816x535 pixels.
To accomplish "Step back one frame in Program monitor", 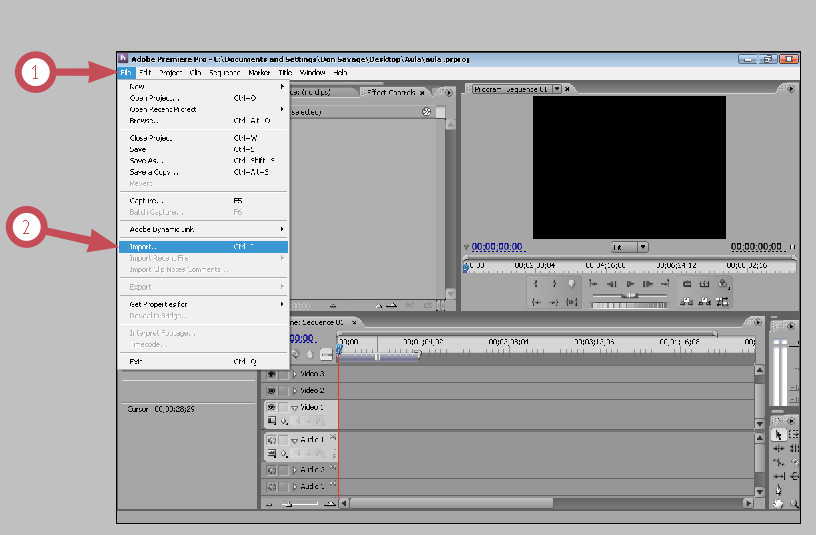I will (x=612, y=284).
